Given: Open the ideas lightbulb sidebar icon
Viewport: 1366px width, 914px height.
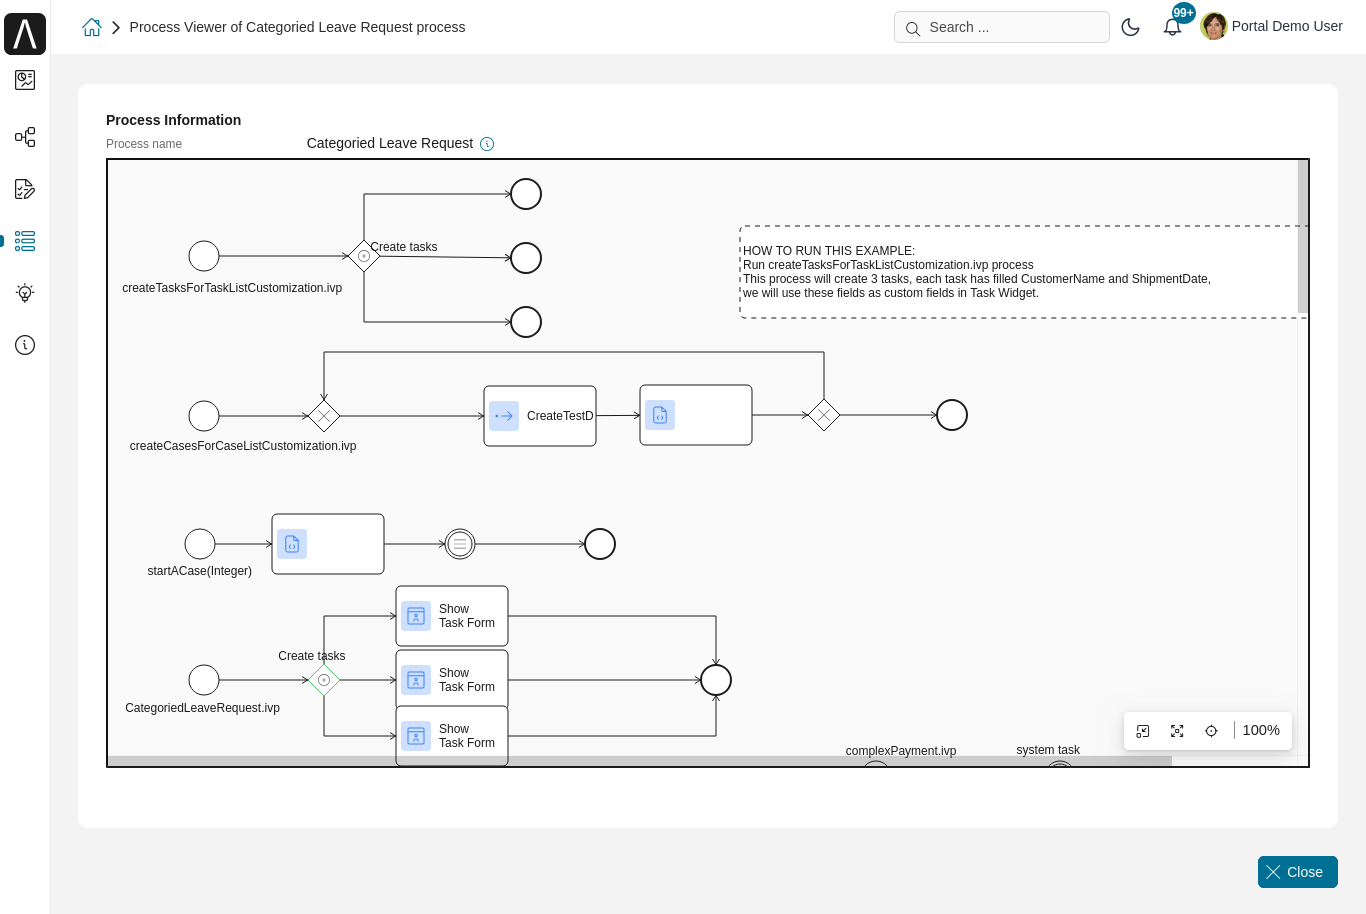Looking at the screenshot, I should tap(25, 293).
